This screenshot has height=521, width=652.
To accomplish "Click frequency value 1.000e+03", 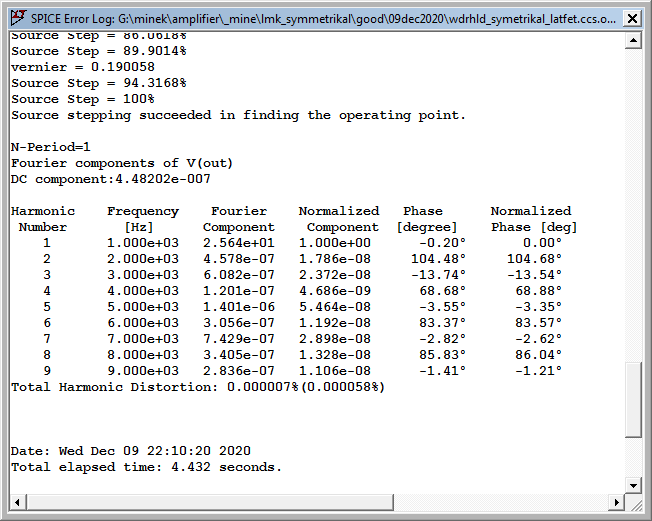I will pos(143,243).
